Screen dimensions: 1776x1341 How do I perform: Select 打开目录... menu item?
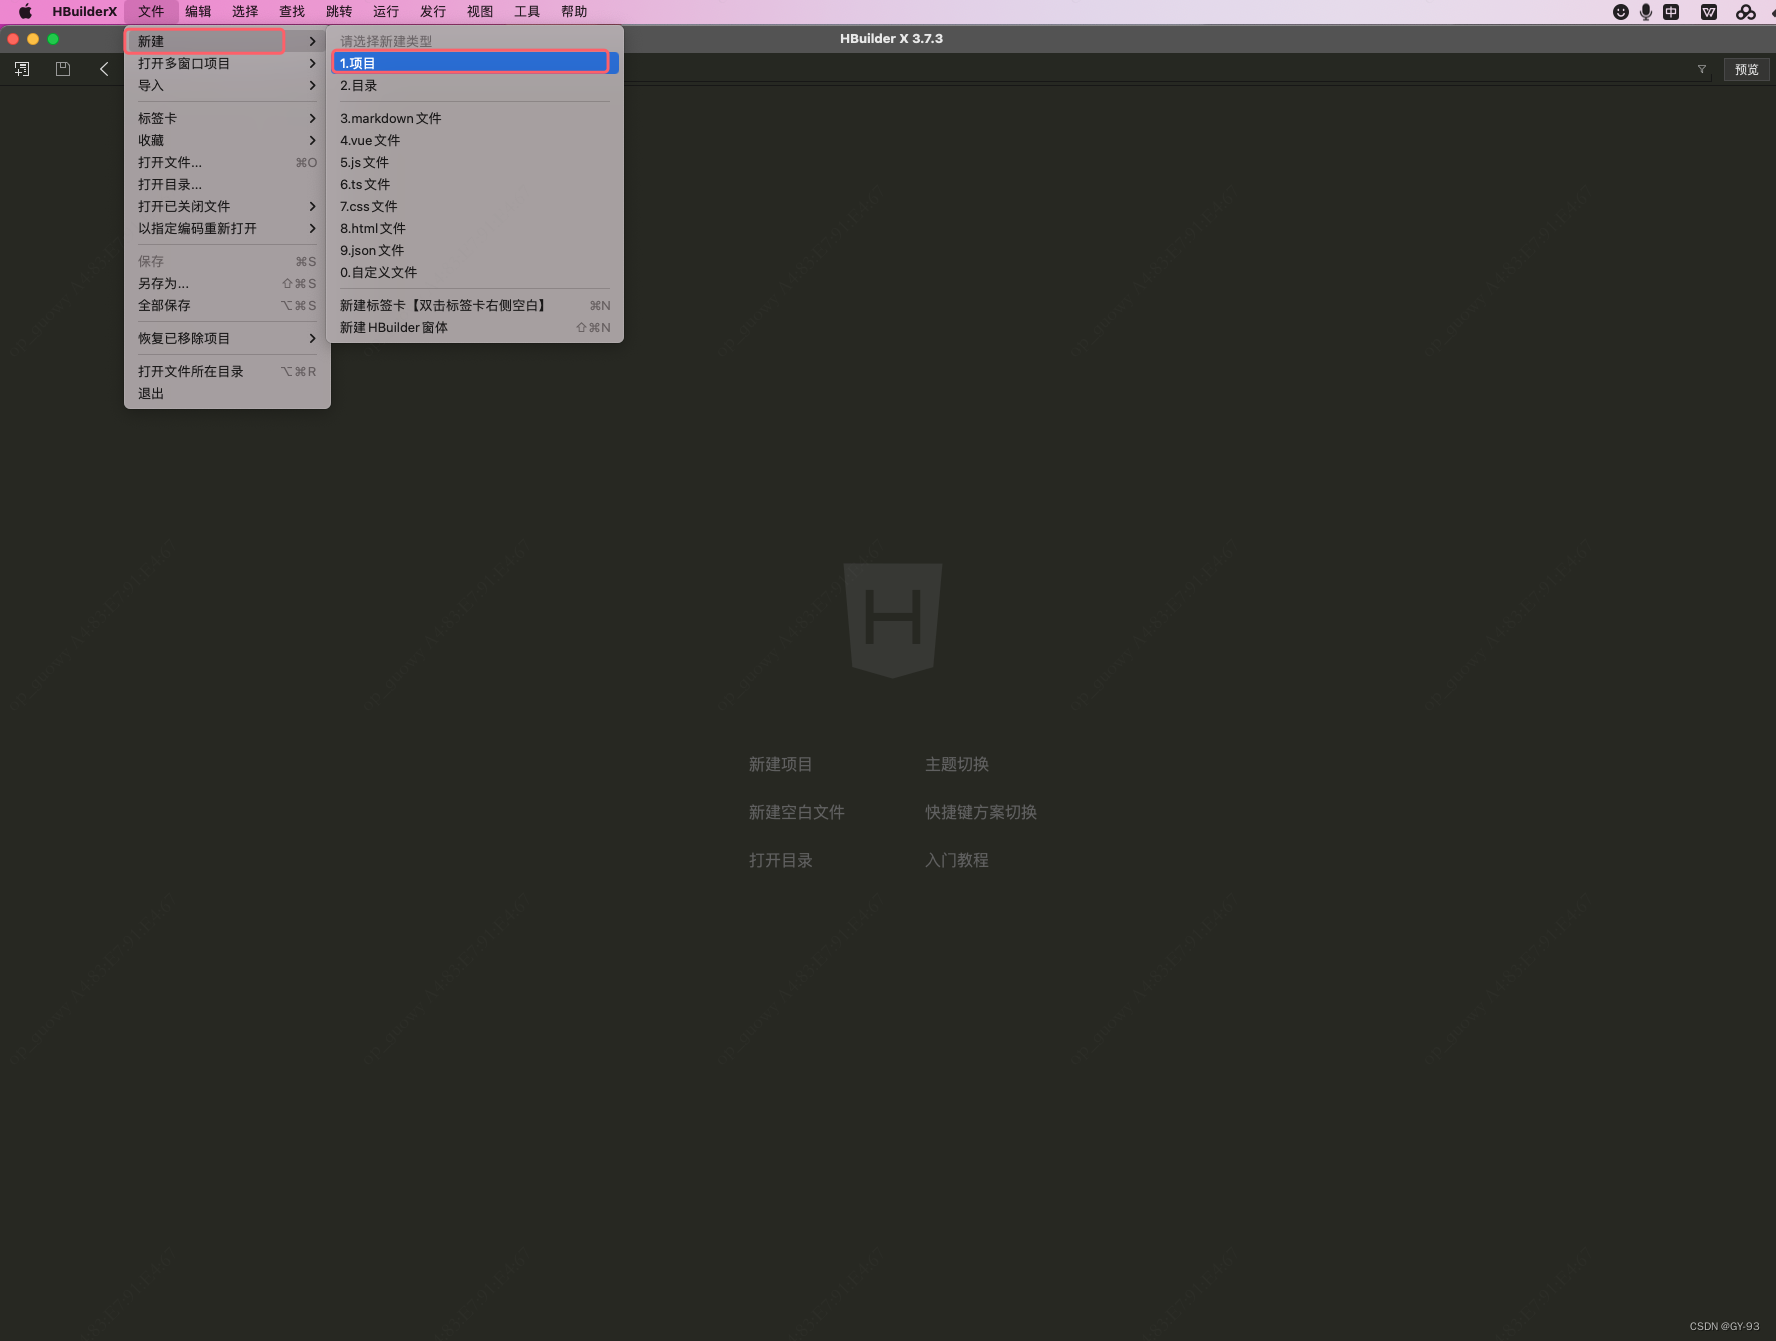(227, 184)
